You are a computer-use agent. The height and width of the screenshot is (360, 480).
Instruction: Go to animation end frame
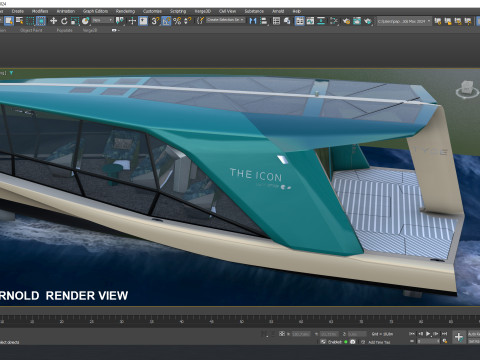pos(444,333)
